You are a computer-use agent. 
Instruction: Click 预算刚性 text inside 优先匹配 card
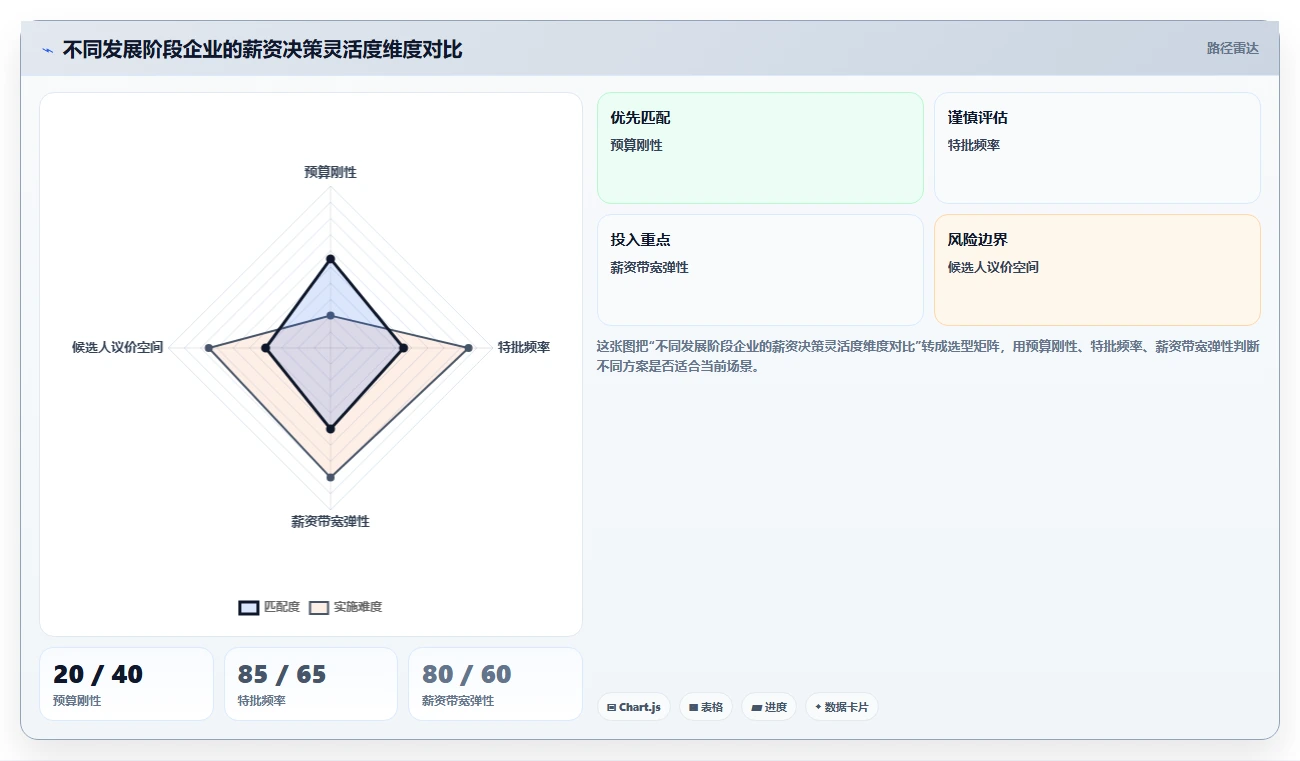[x=636, y=145]
